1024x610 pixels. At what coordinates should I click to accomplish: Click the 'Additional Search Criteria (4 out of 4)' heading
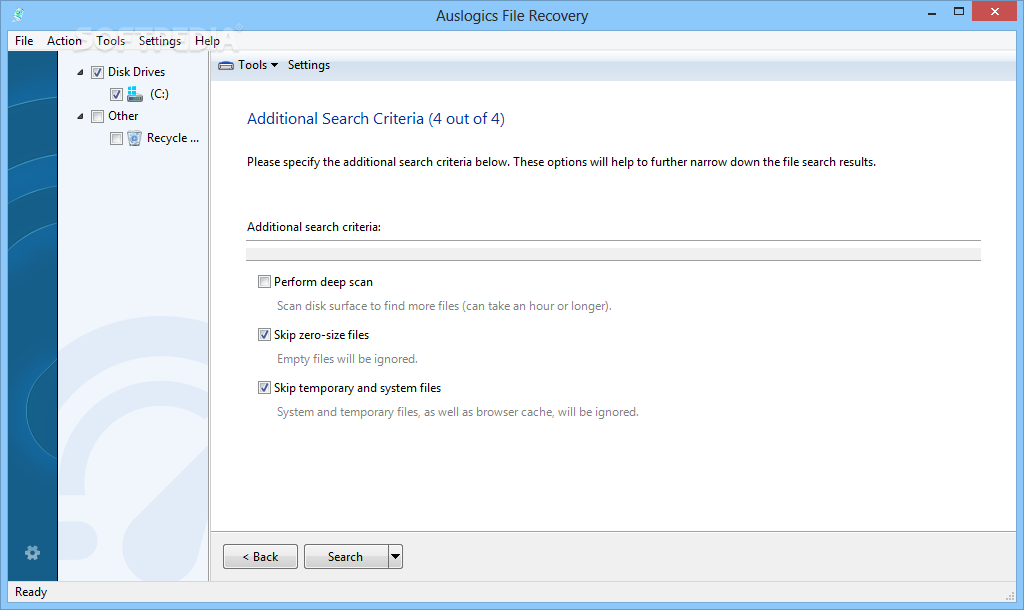tap(376, 119)
